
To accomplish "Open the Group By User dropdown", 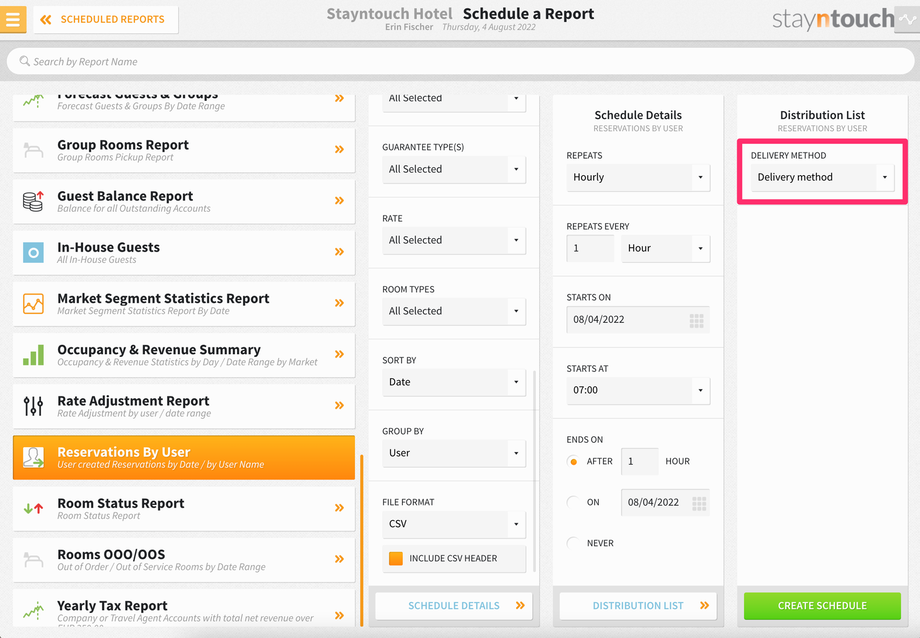I will [454, 453].
